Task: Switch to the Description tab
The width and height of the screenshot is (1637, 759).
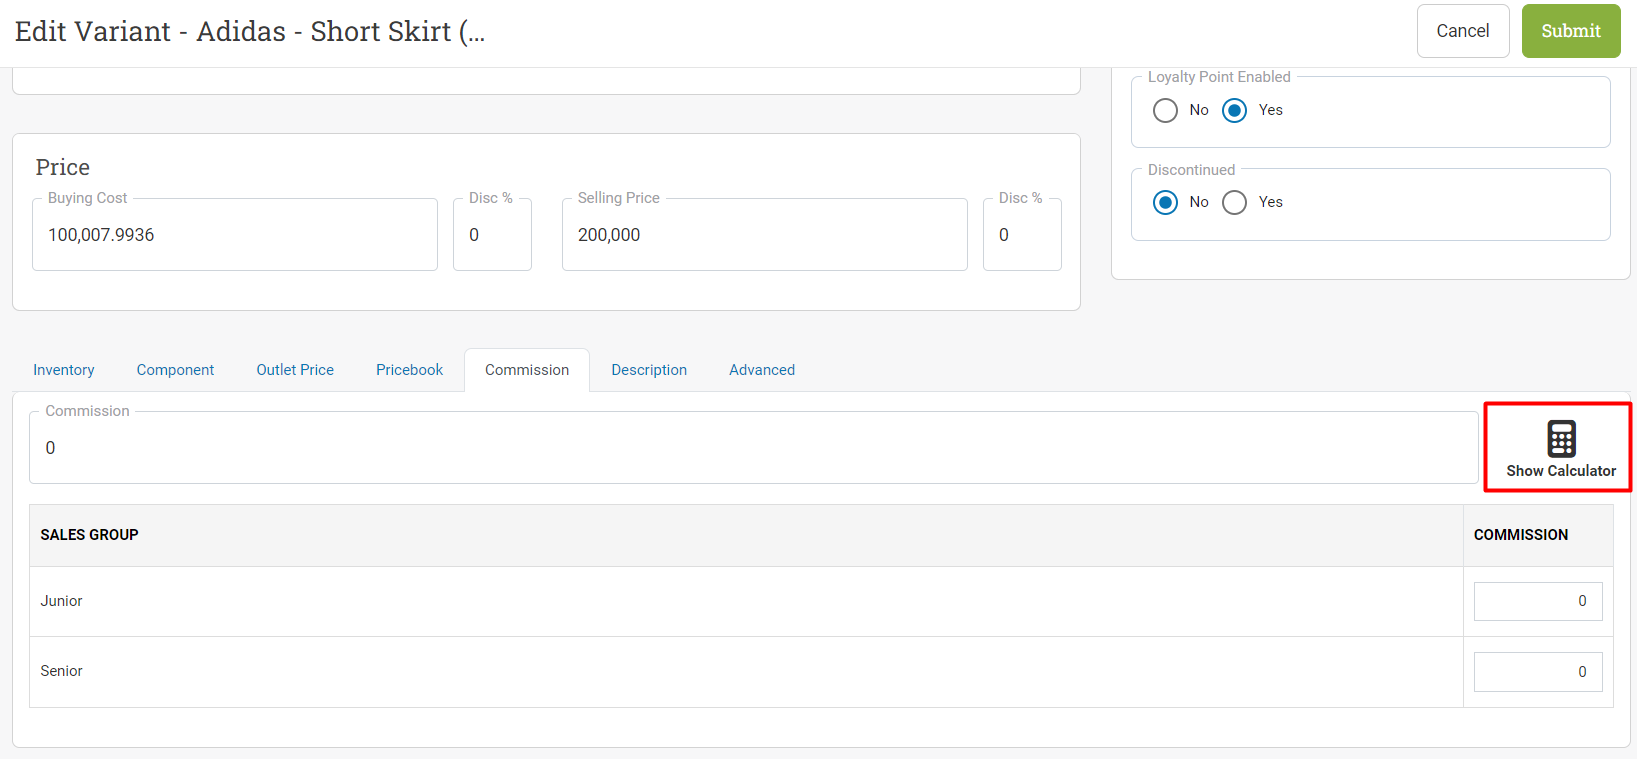Action: tap(649, 370)
